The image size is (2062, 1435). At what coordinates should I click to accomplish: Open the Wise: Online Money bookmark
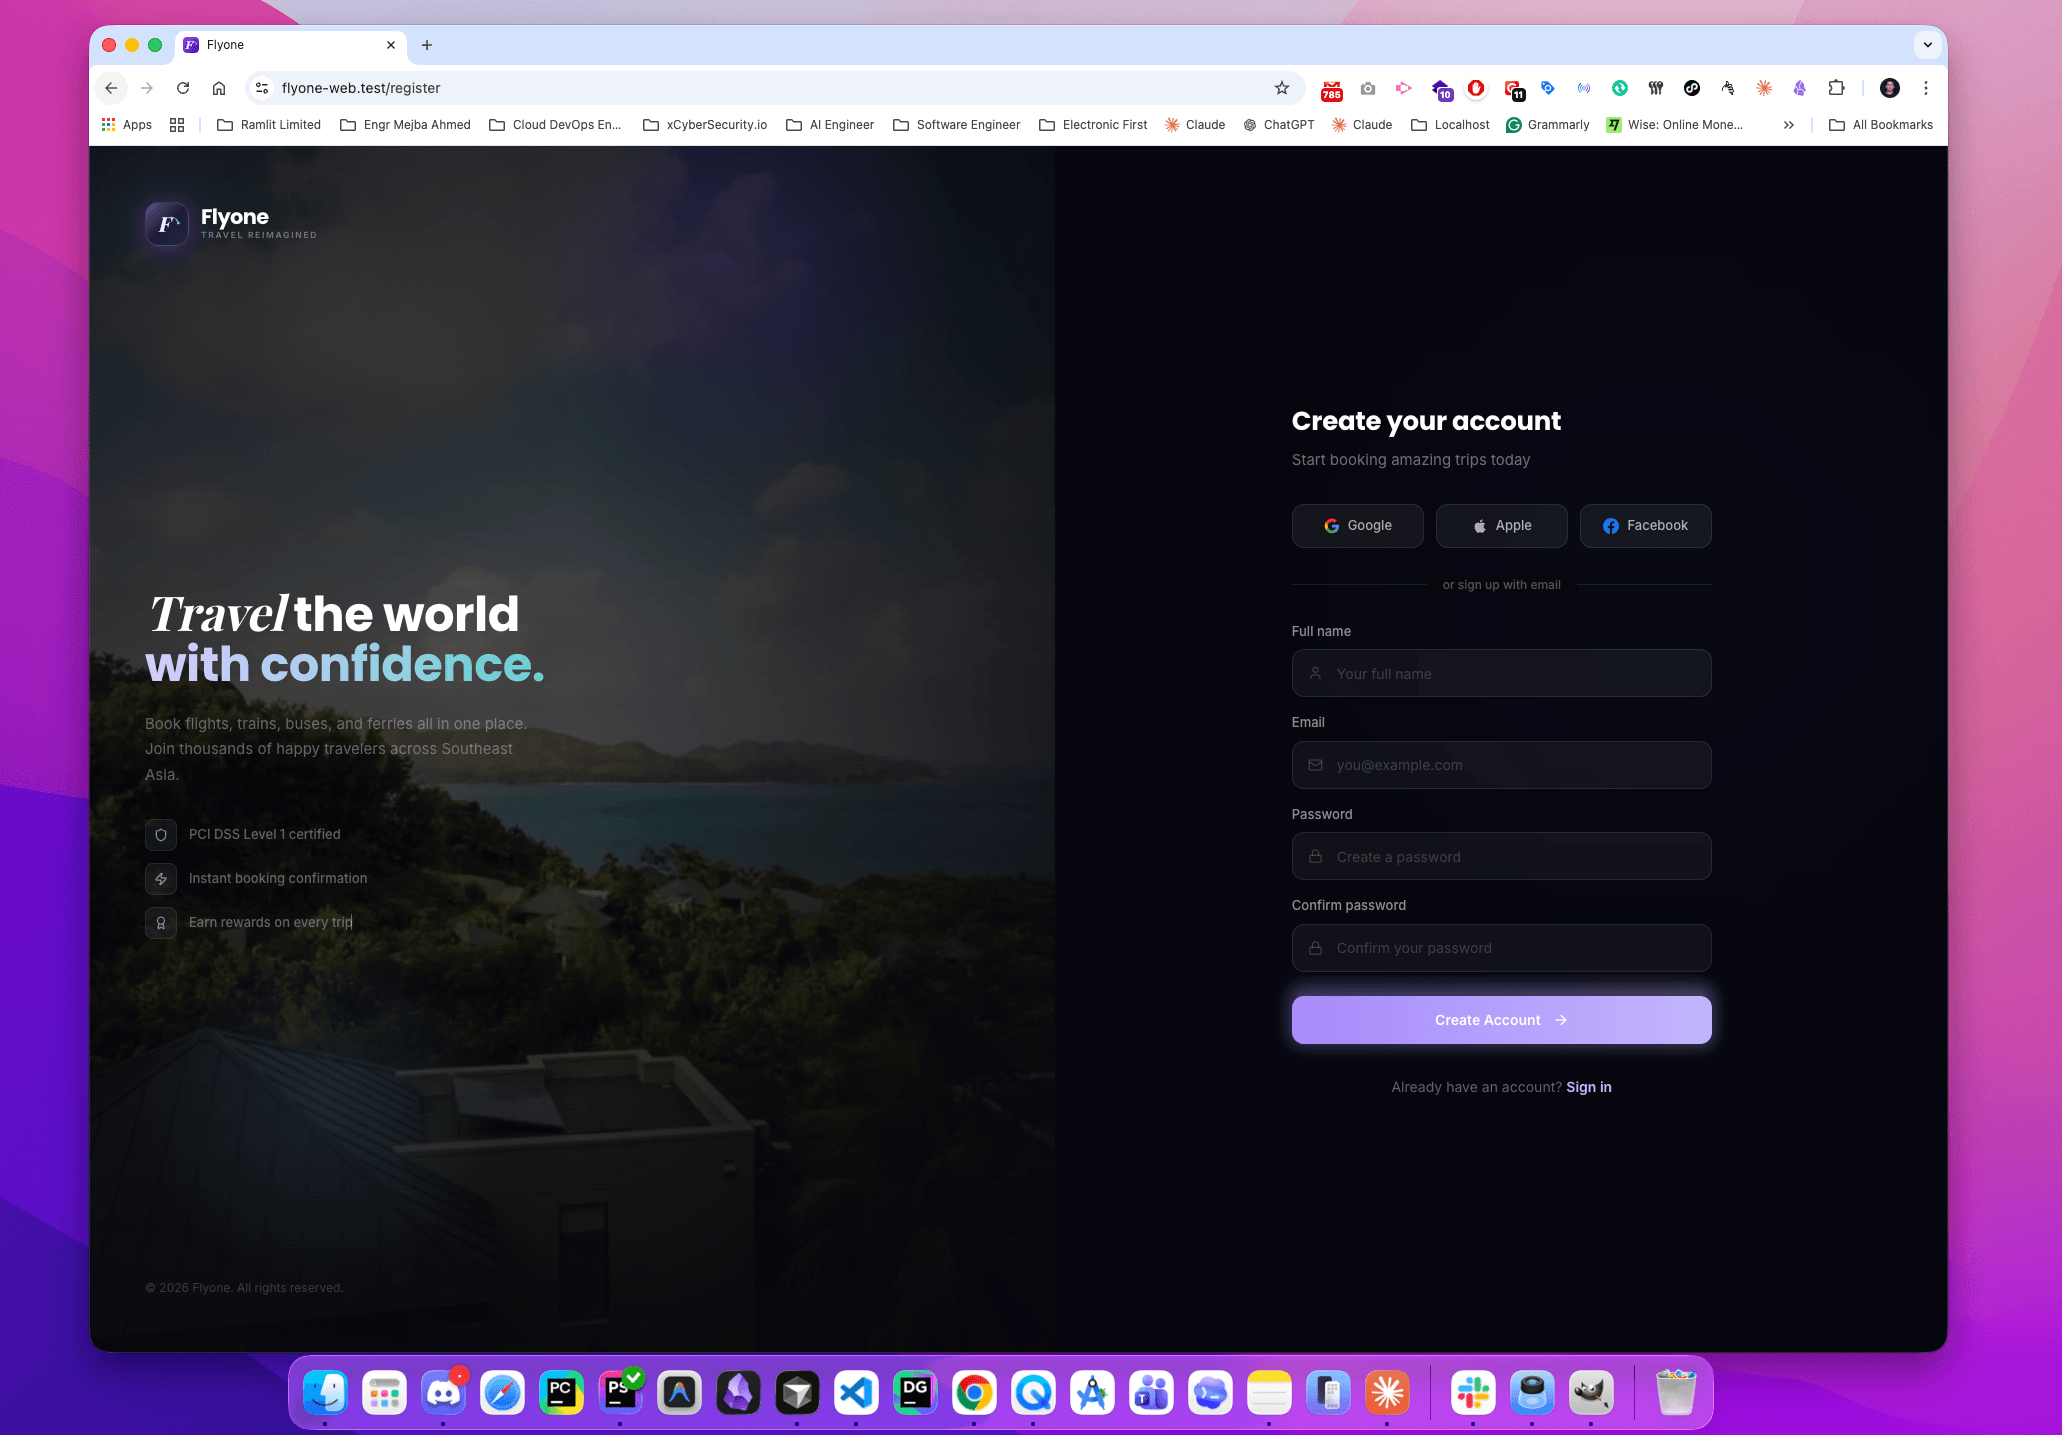click(x=1675, y=125)
